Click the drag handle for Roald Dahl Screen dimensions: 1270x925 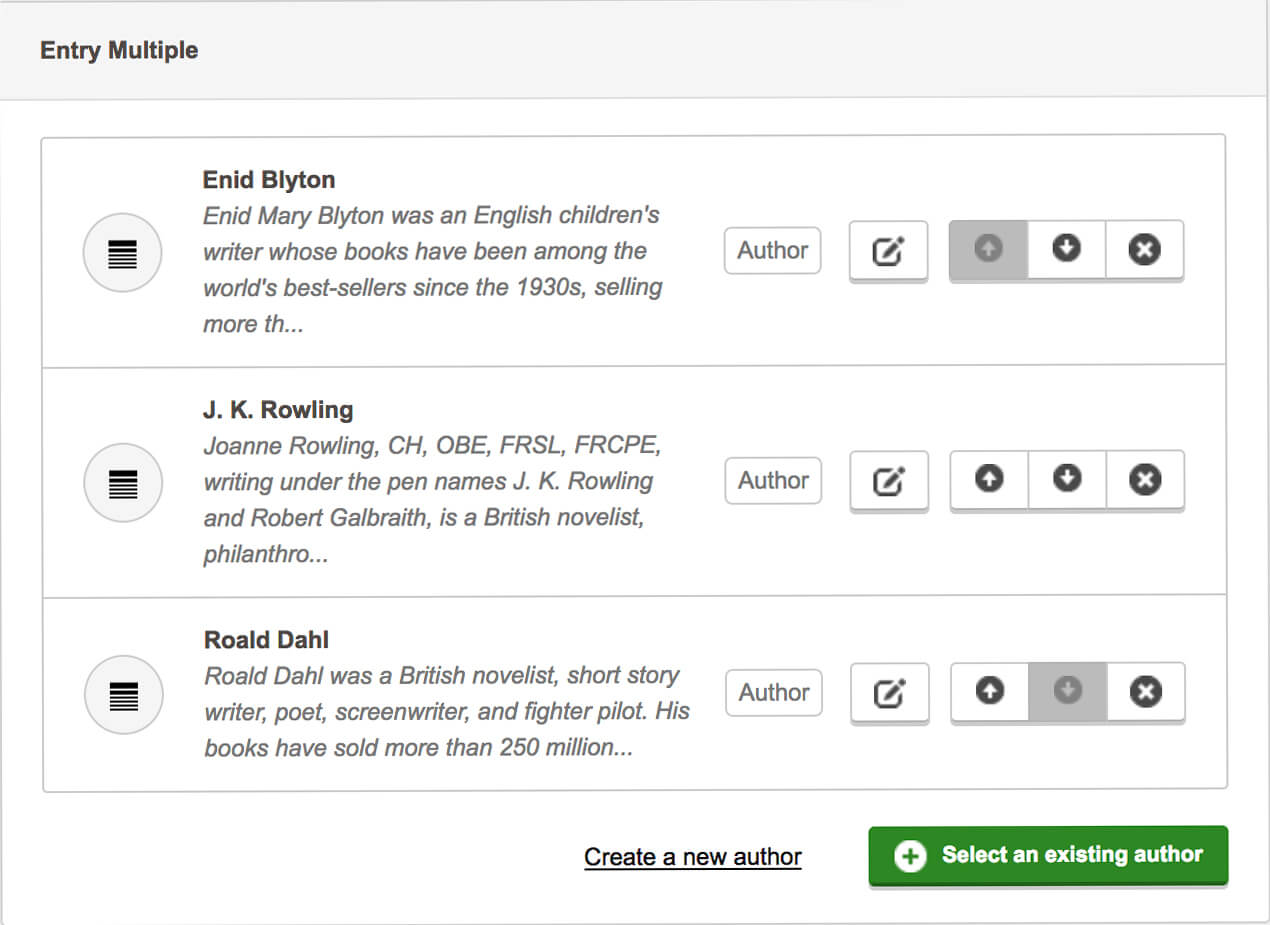pos(122,695)
